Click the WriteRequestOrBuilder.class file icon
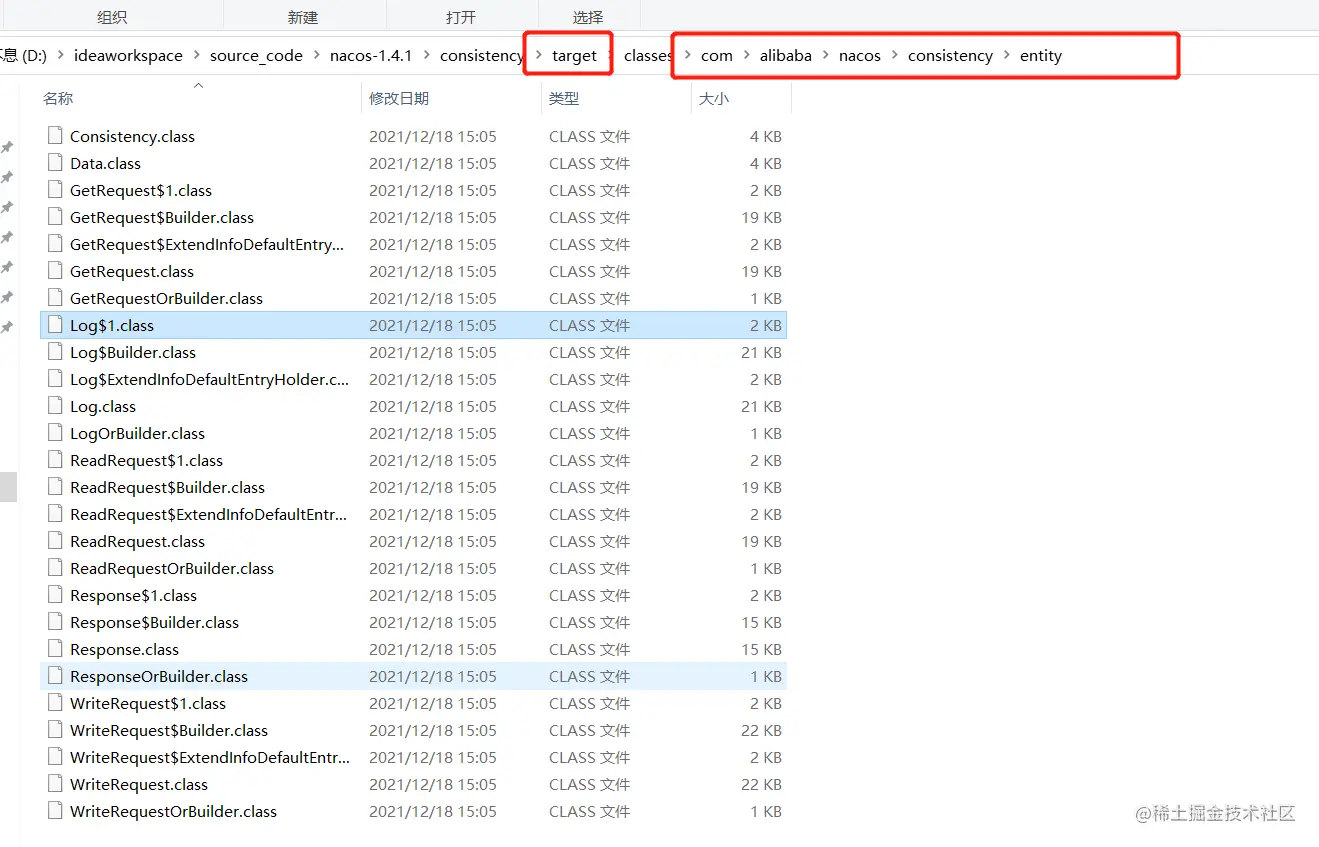The image size is (1319, 847). tap(55, 811)
